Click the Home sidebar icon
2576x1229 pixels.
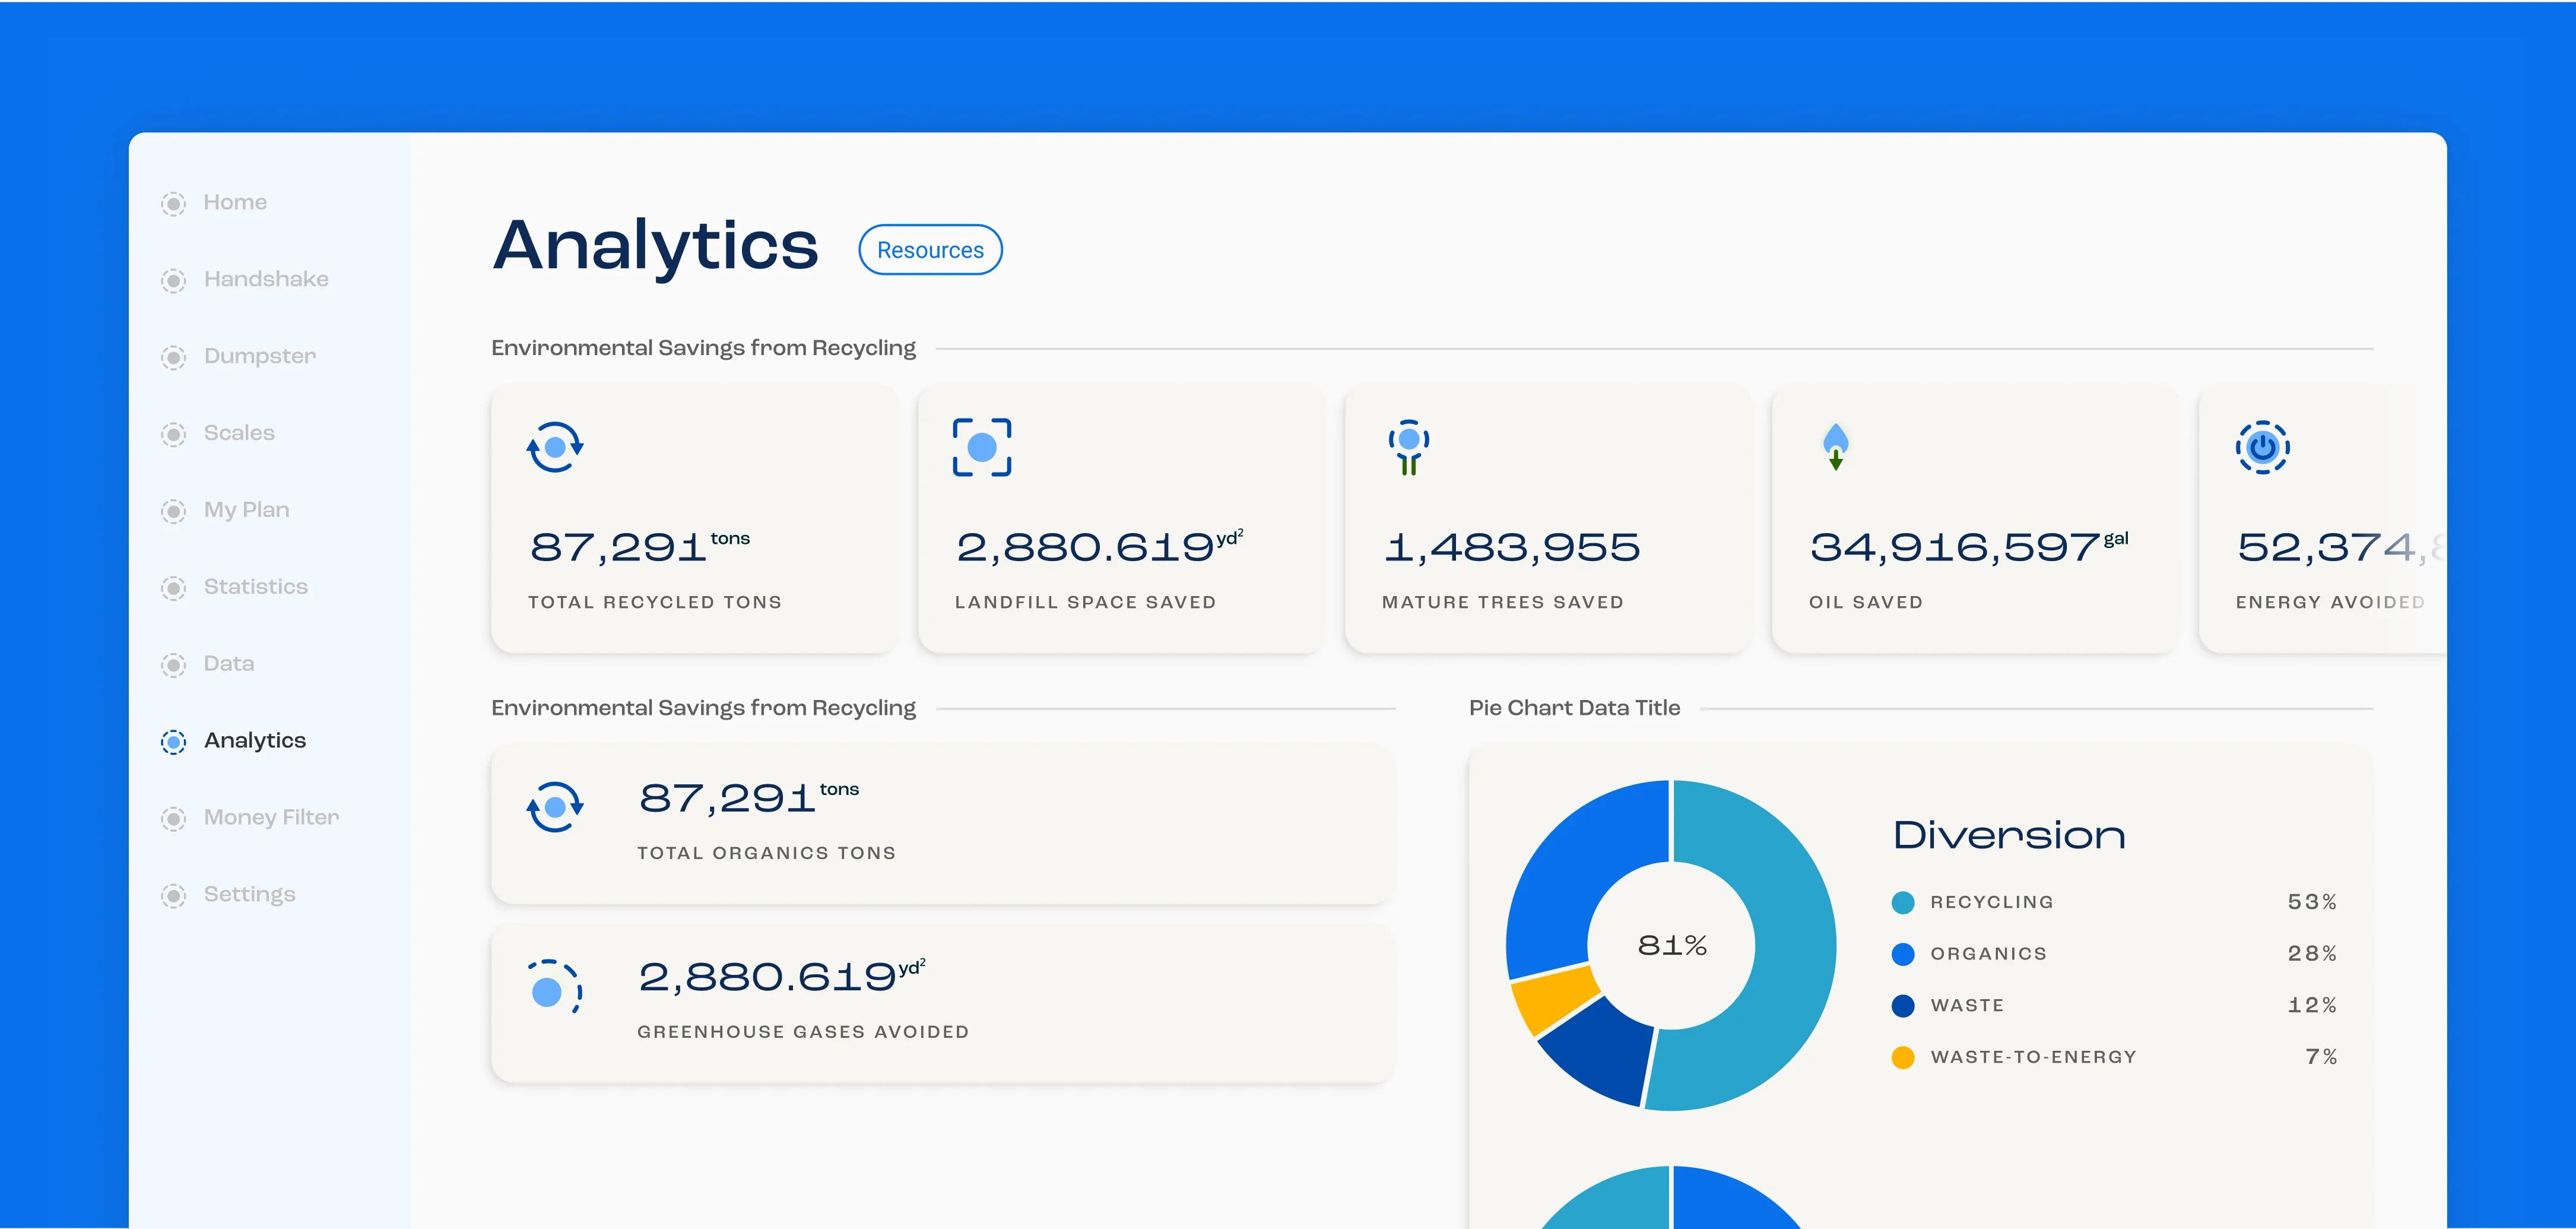point(173,203)
